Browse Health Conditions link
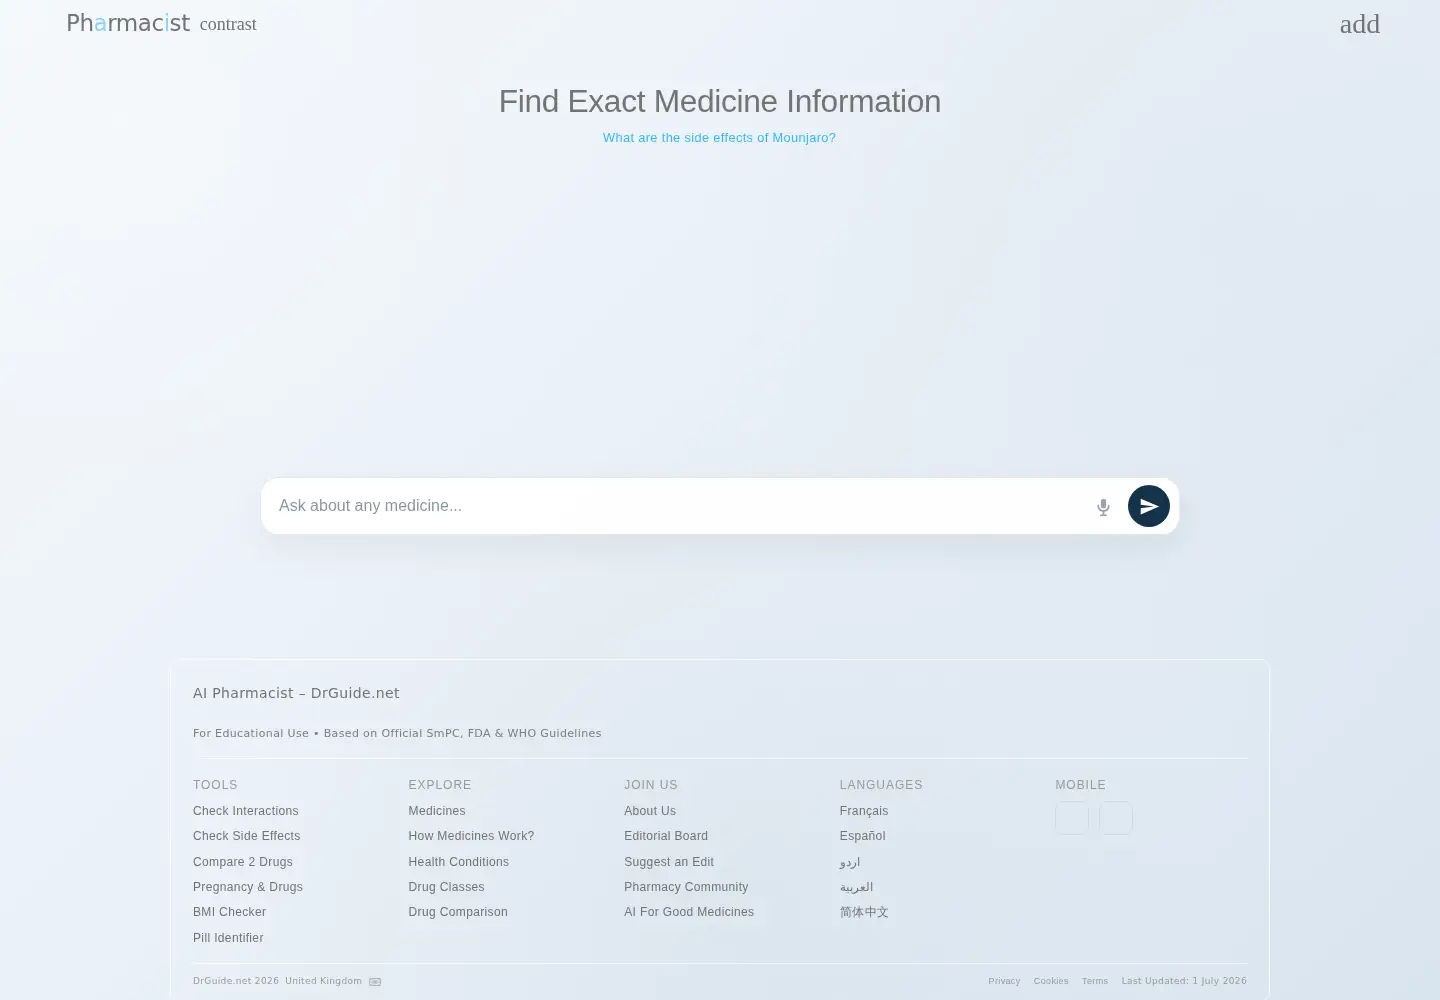Image resolution: width=1440 pixels, height=1000 pixels. point(459,862)
